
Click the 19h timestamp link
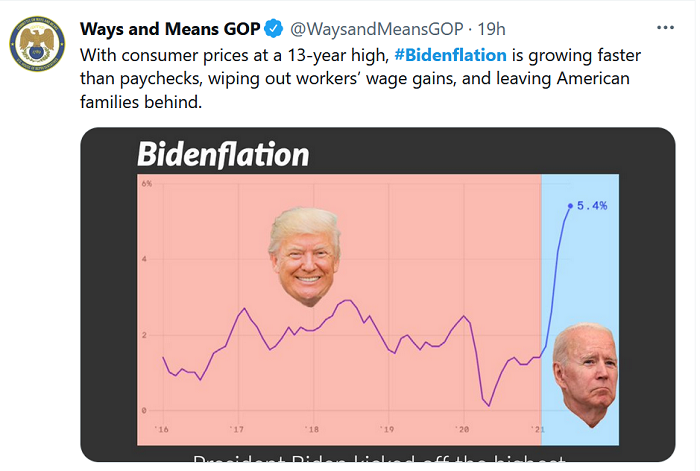[x=492, y=29]
